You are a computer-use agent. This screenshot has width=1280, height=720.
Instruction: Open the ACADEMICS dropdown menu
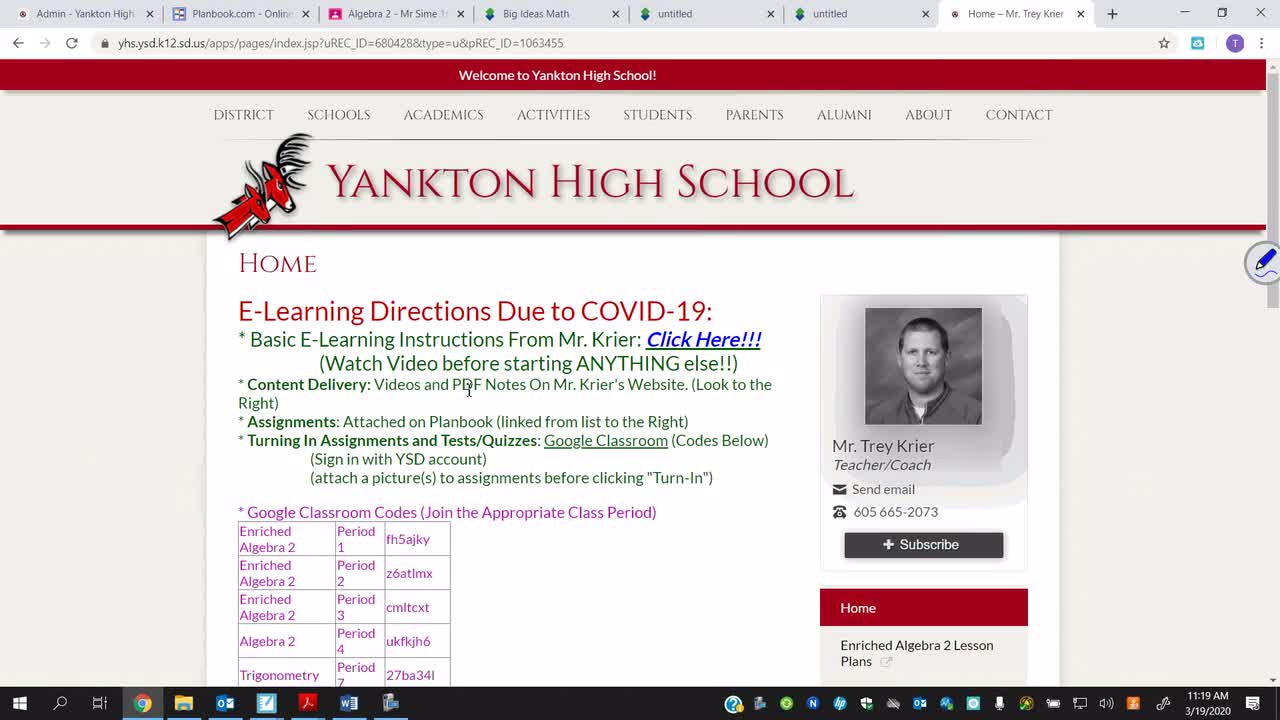pyautogui.click(x=443, y=114)
